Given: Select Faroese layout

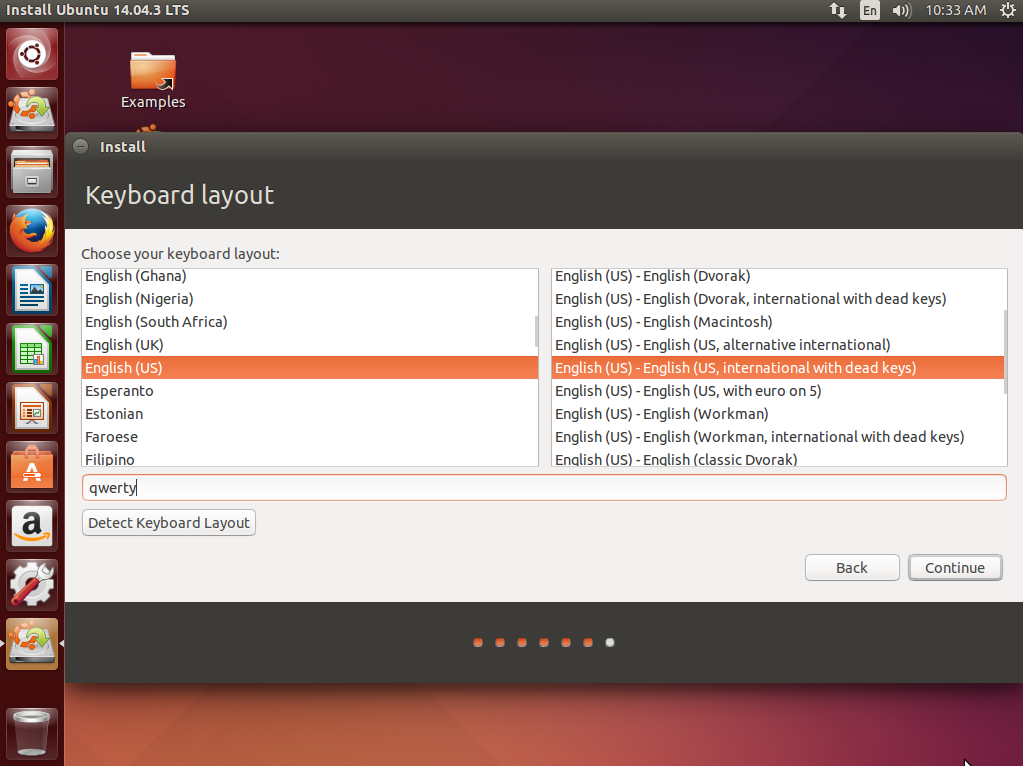Looking at the screenshot, I should (x=310, y=437).
